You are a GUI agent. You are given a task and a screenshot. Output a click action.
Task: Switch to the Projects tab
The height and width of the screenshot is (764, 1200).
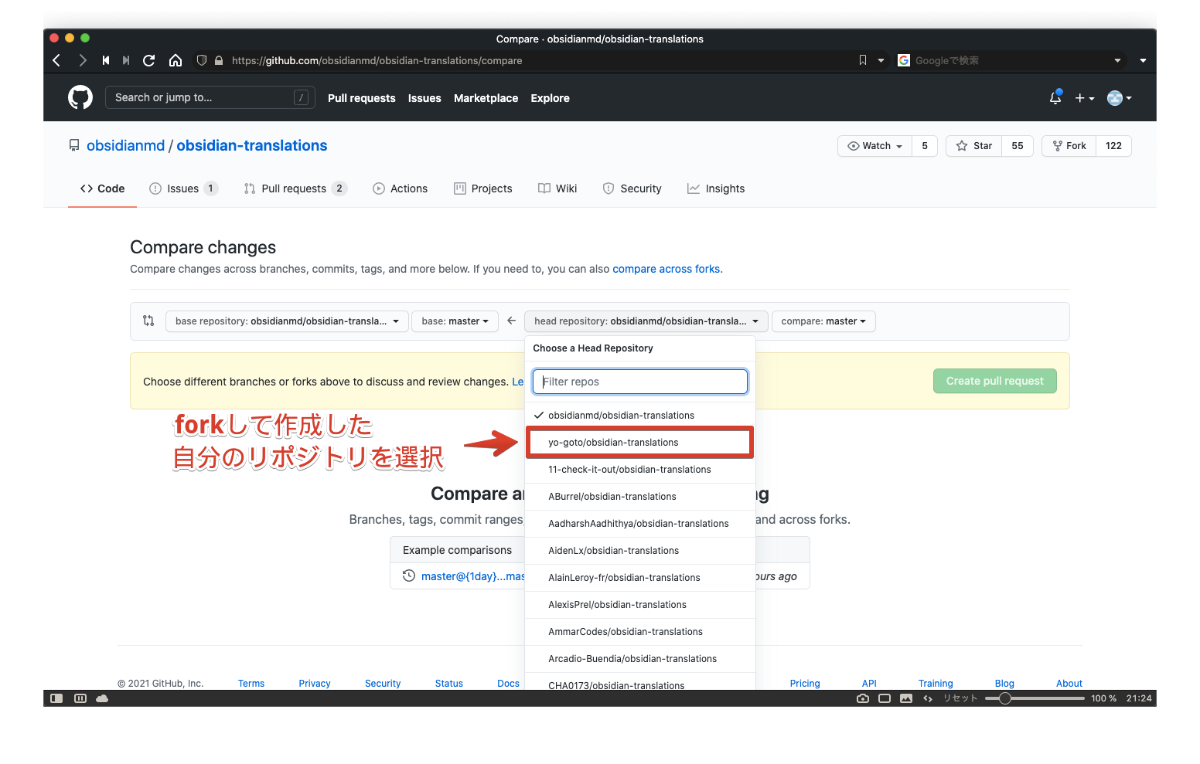tap(483, 188)
